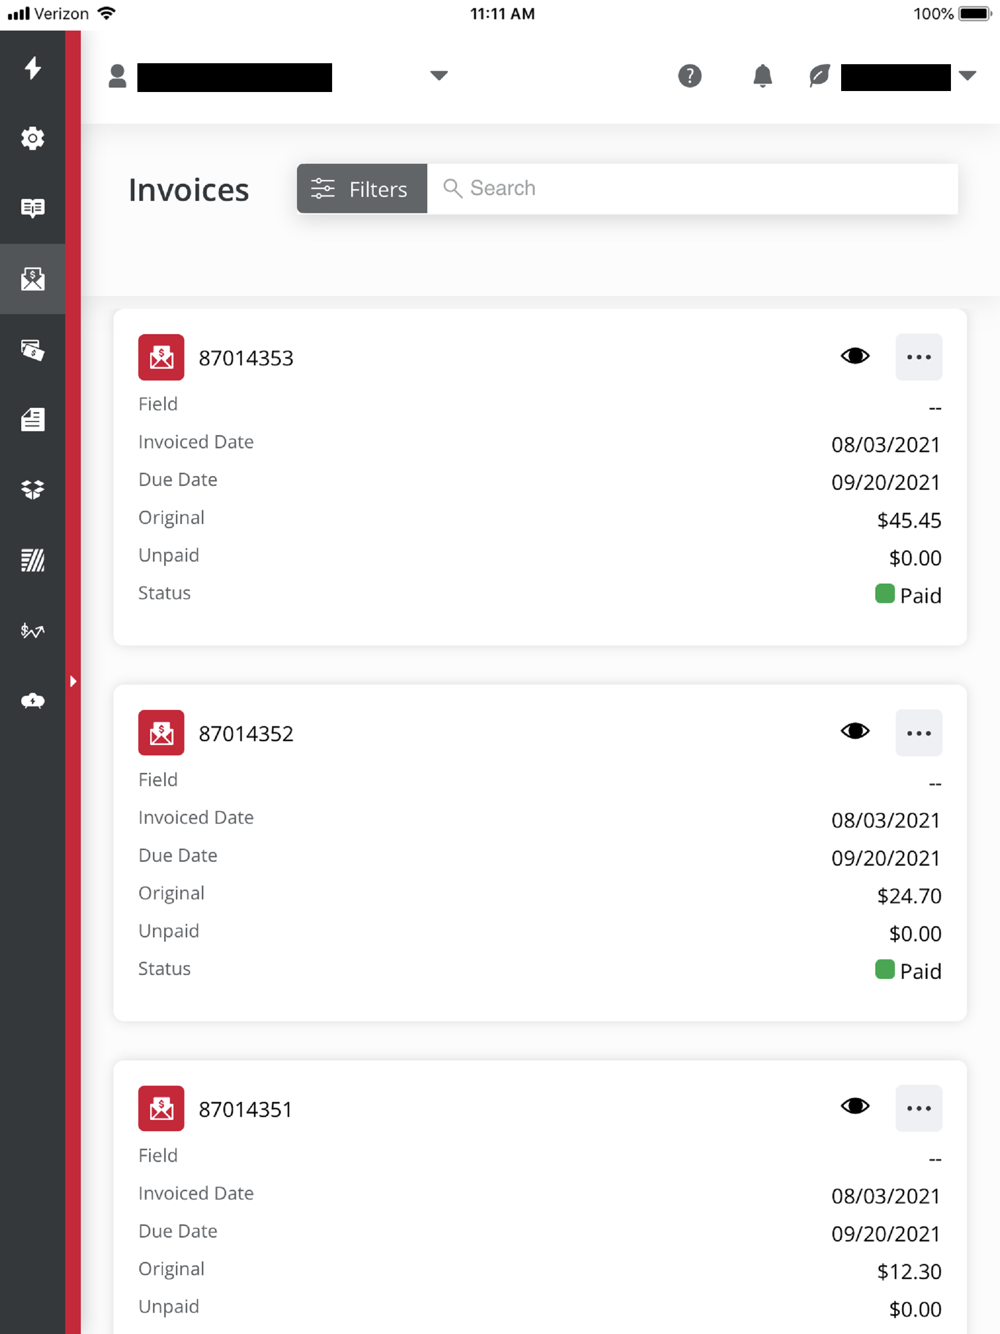Click red invoice icon for 87014353
1000x1334 pixels.
(161, 357)
